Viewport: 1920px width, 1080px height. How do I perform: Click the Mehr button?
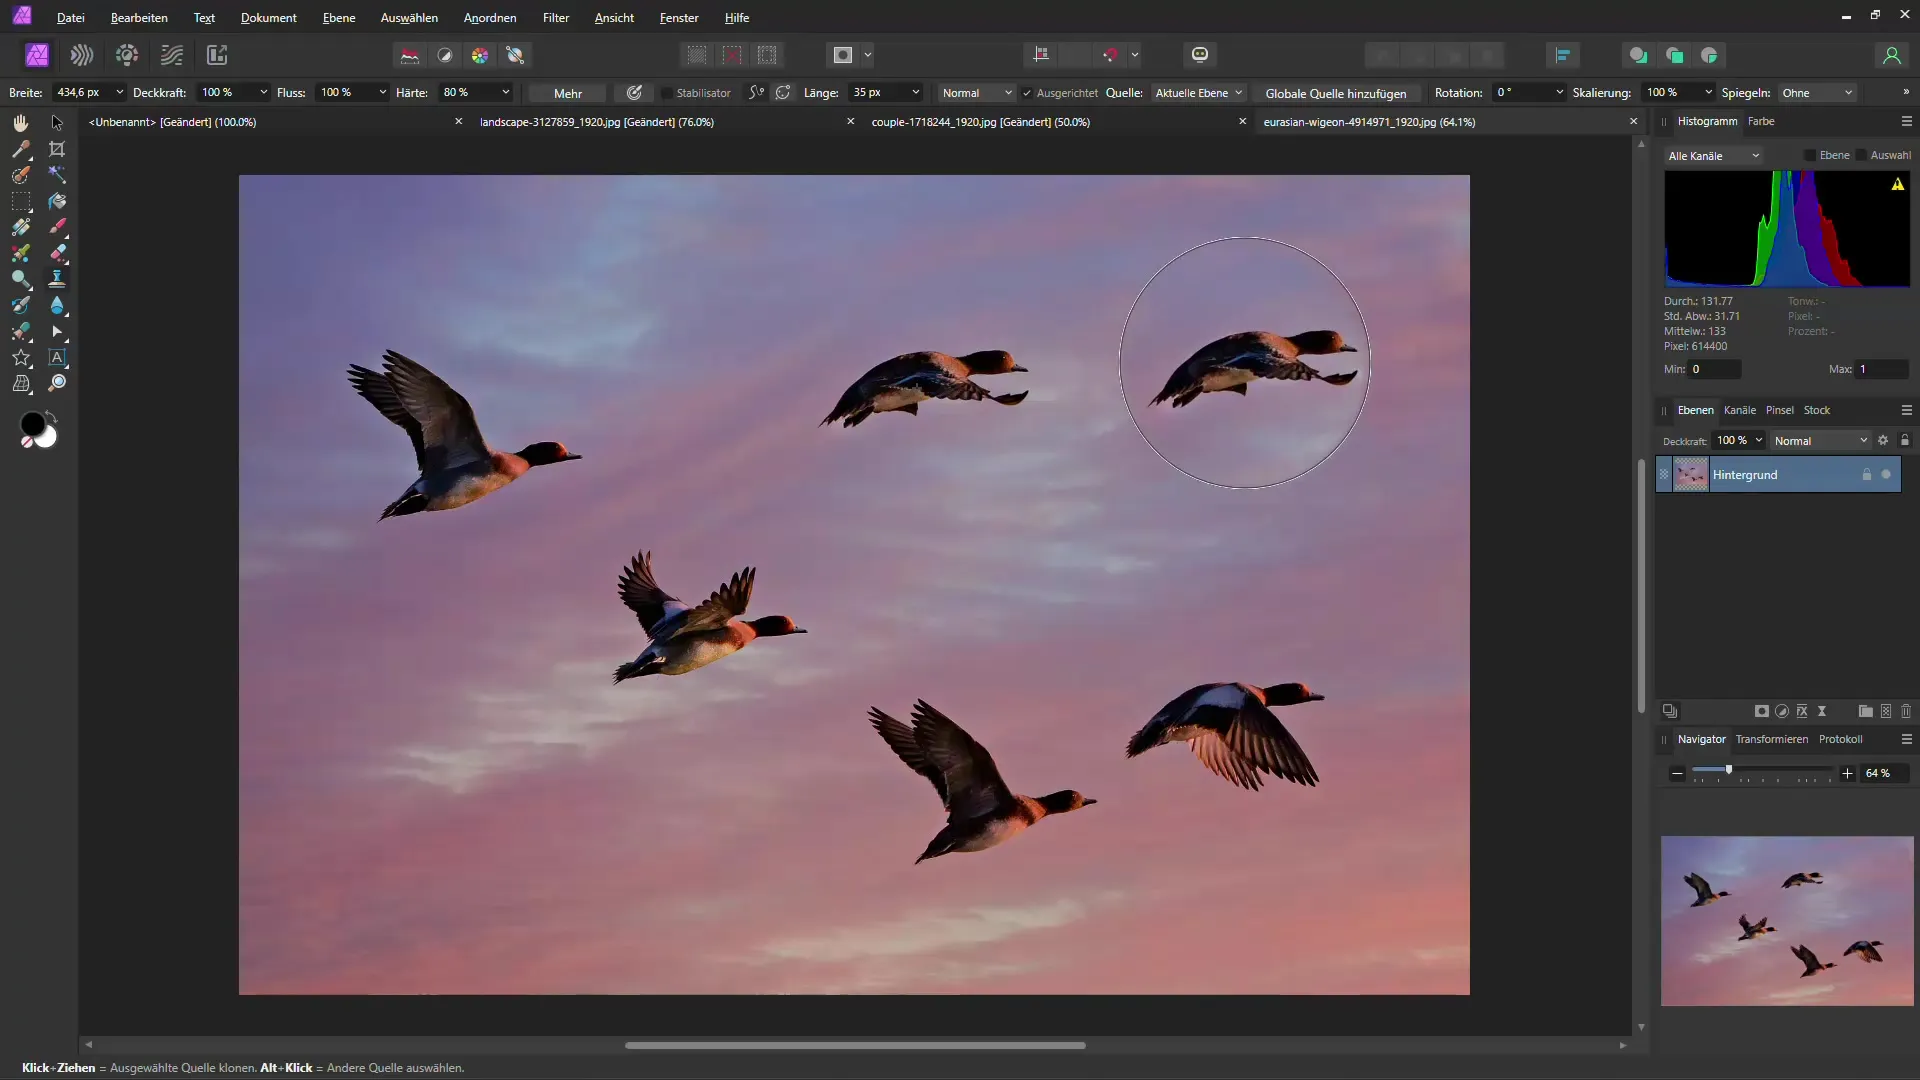(568, 93)
